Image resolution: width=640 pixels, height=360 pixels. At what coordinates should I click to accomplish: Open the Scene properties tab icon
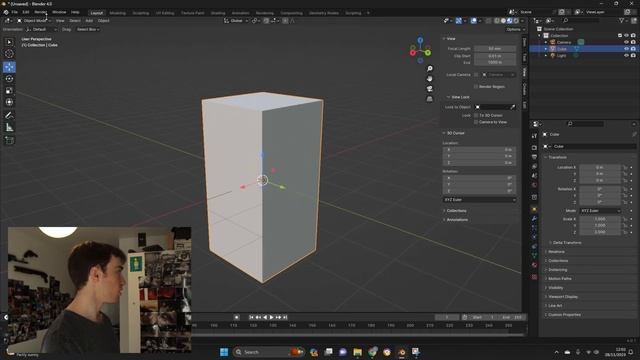tap(534, 176)
